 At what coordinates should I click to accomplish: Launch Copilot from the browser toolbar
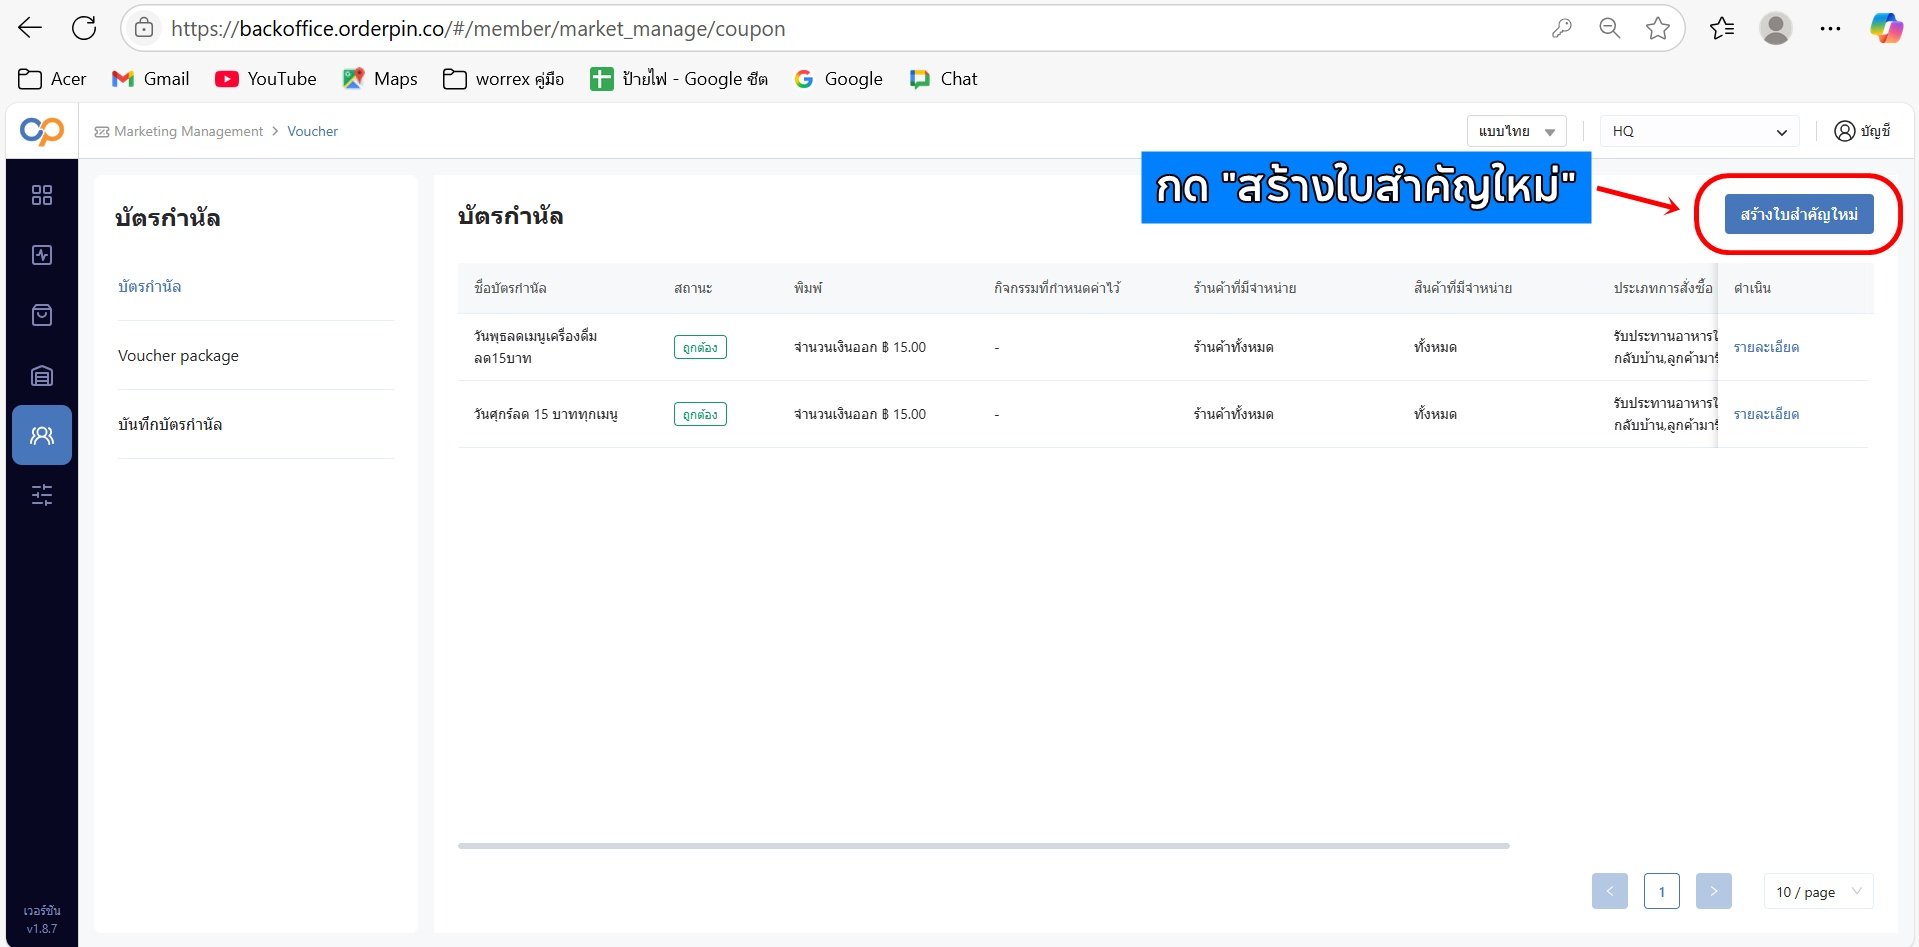(x=1886, y=28)
